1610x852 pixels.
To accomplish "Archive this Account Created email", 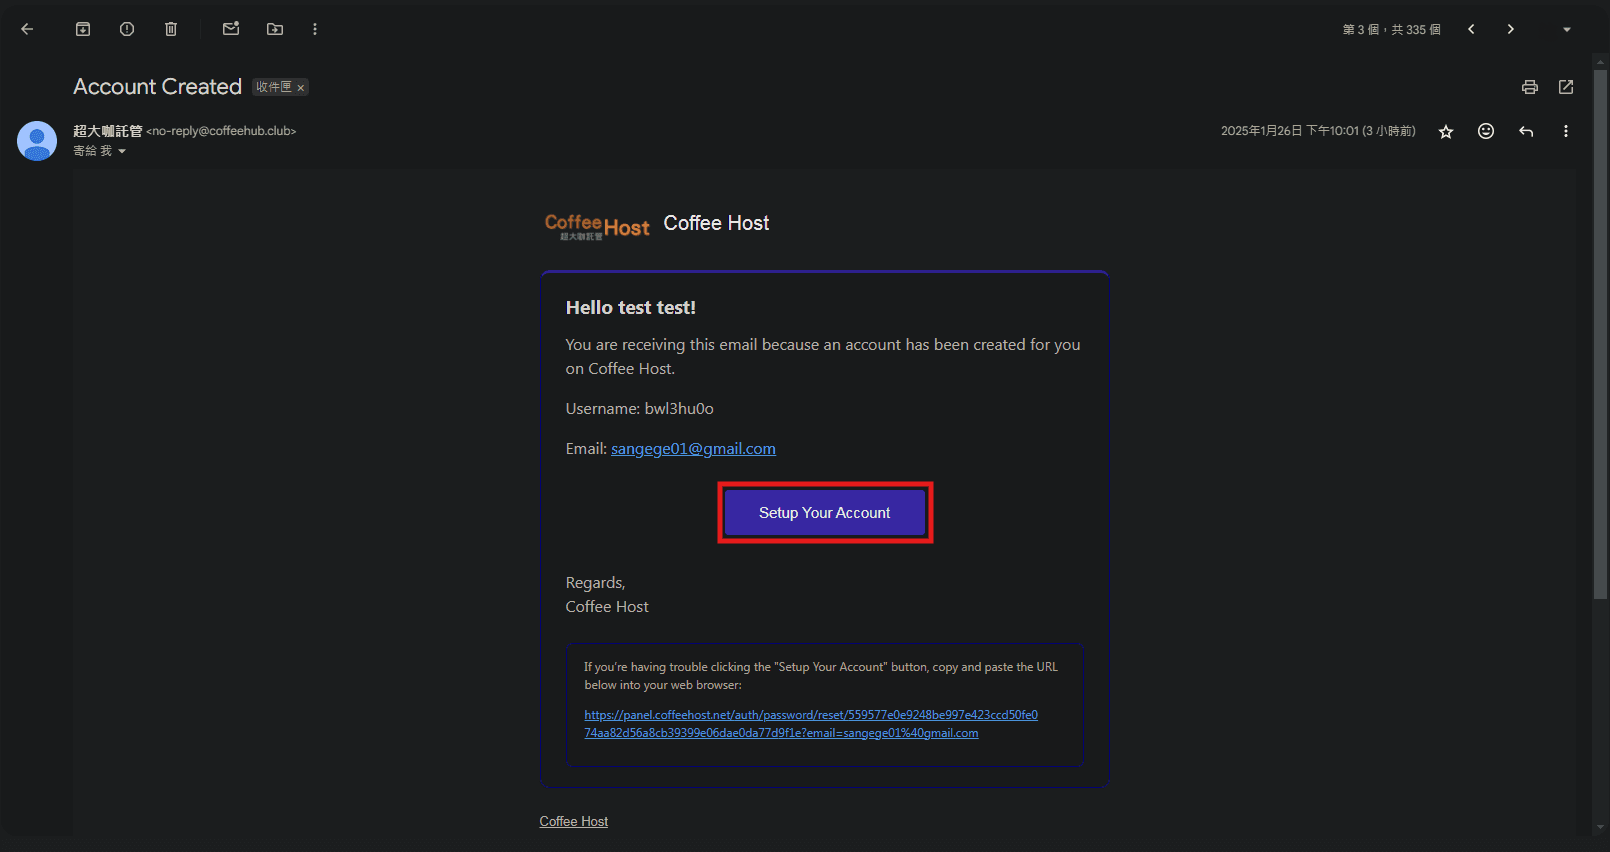I will (x=83, y=29).
